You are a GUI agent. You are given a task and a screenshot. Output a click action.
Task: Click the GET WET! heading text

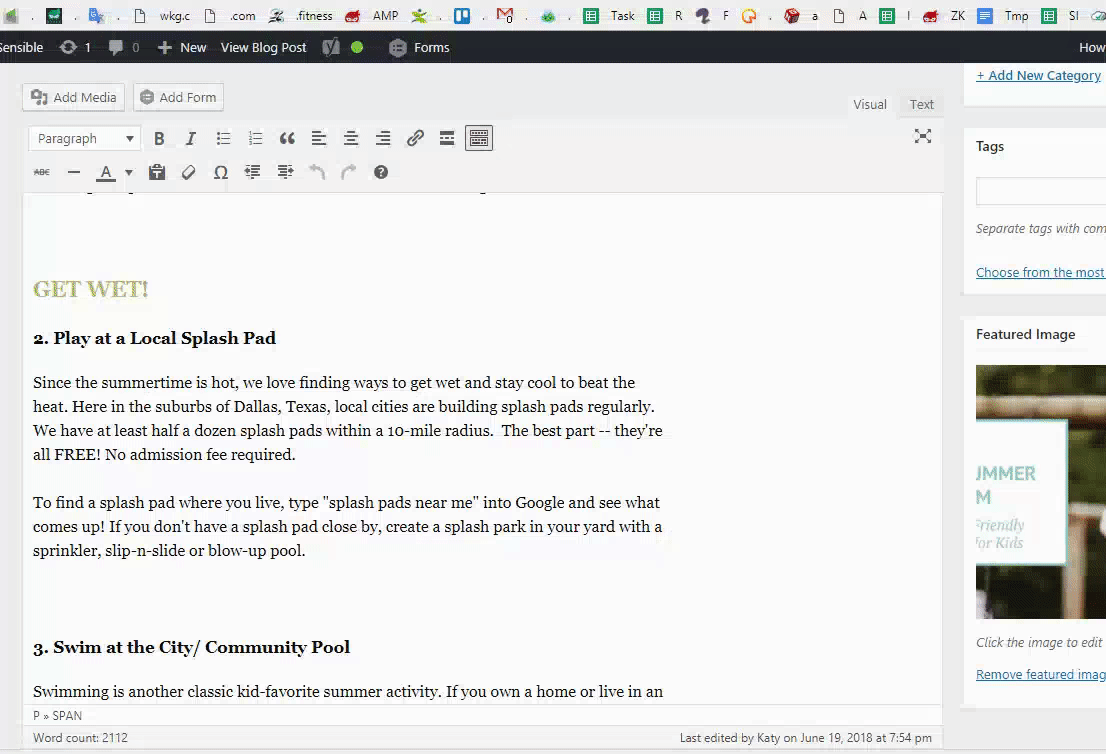[91, 289]
